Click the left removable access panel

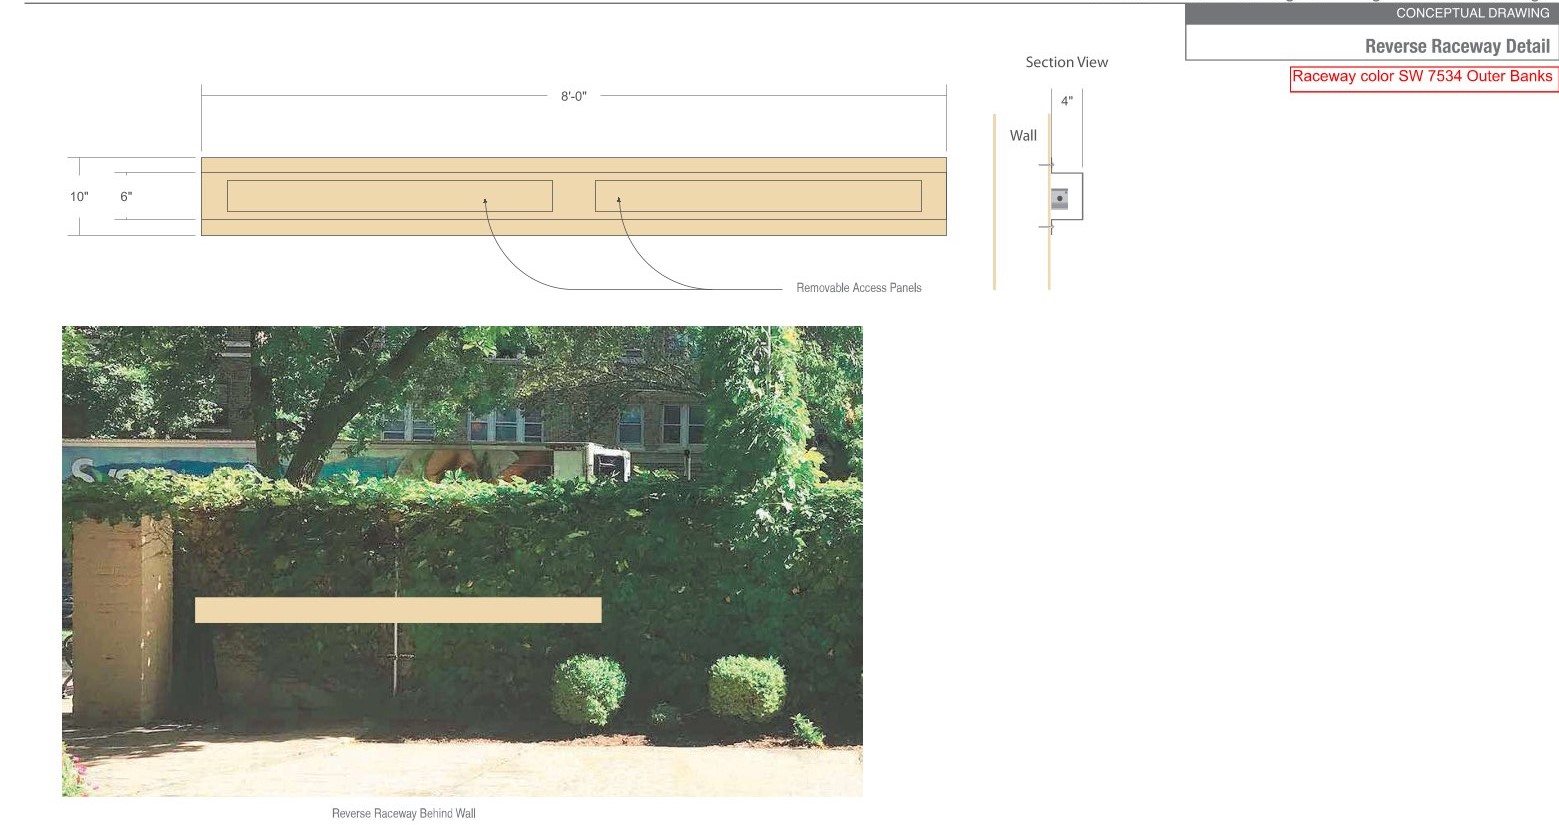coord(389,196)
